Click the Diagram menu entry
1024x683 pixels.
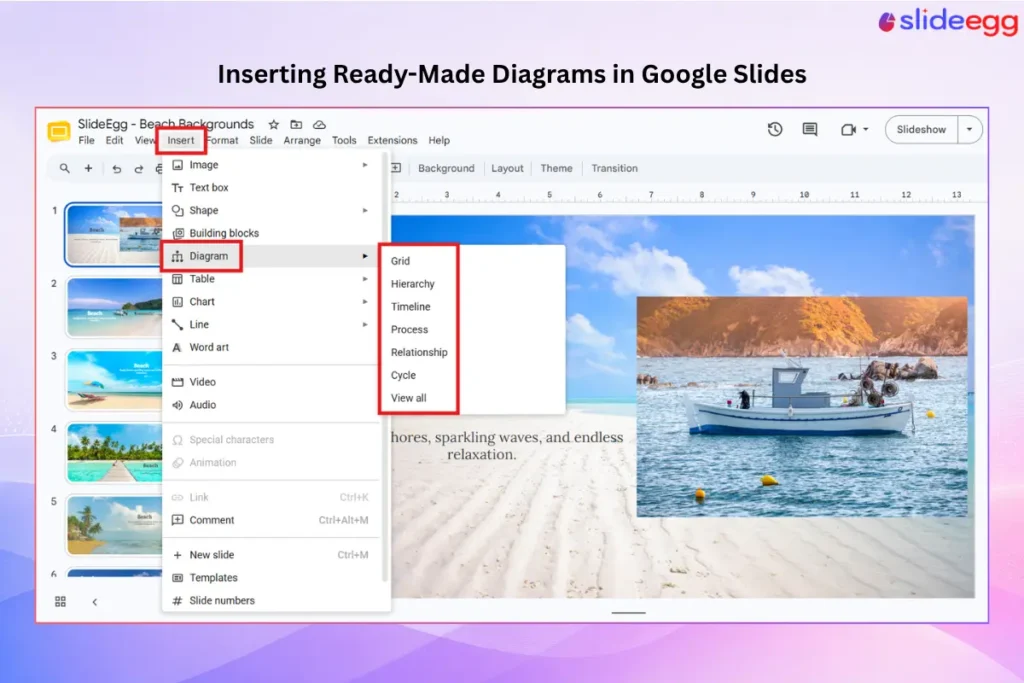[270, 256]
